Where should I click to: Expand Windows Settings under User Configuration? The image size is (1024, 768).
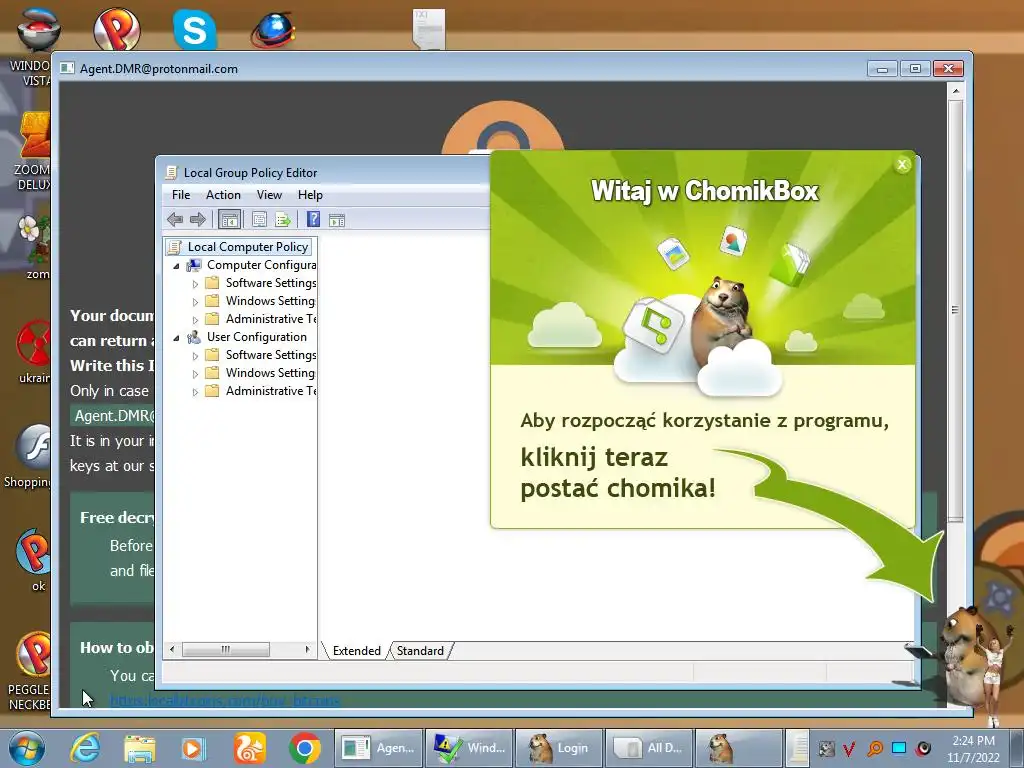(x=195, y=374)
